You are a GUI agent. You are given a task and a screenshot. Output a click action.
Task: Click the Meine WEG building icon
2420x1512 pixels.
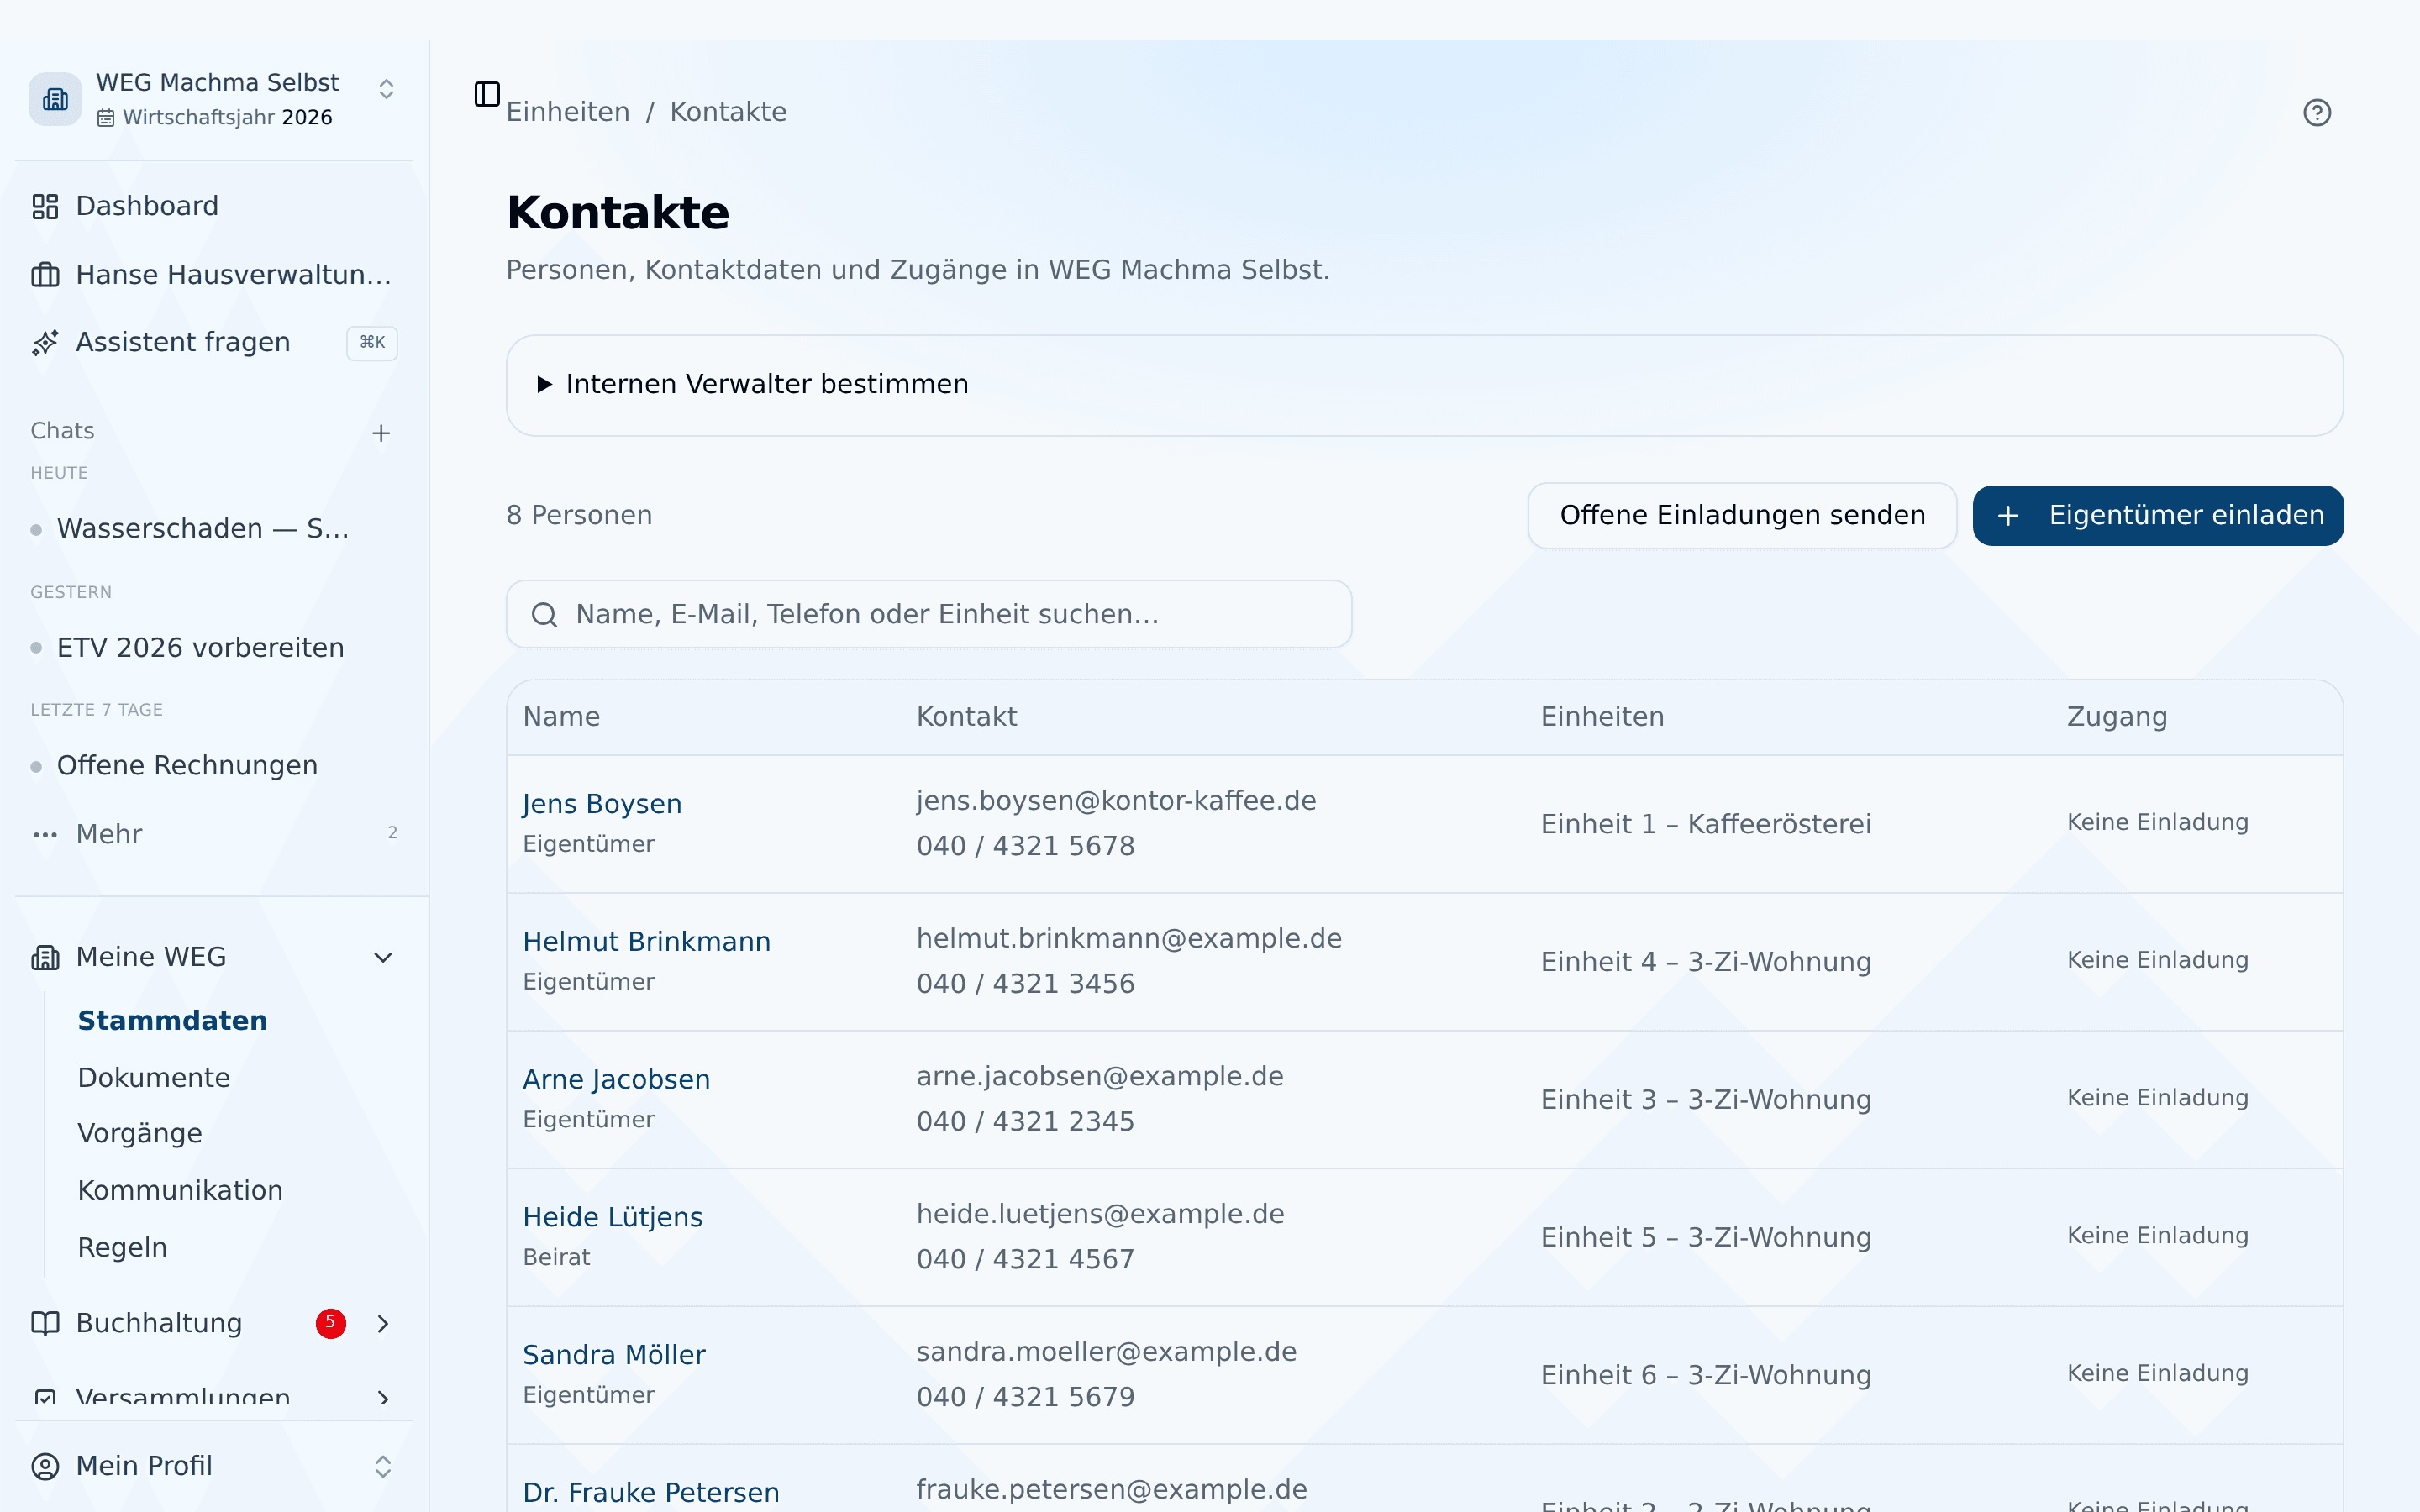click(x=45, y=957)
